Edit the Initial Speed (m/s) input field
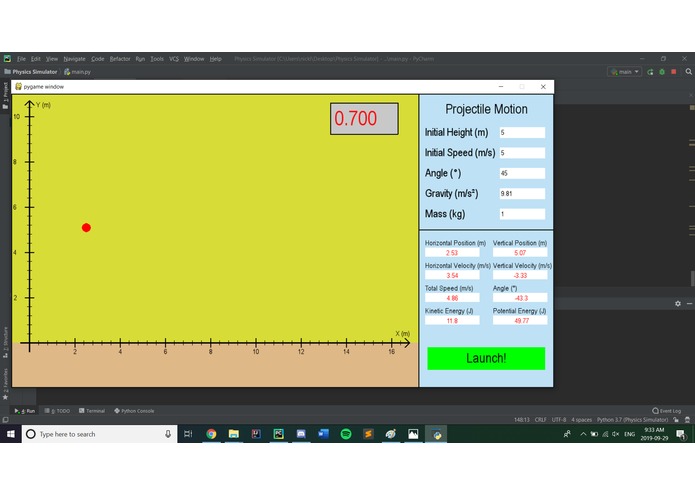 point(522,153)
